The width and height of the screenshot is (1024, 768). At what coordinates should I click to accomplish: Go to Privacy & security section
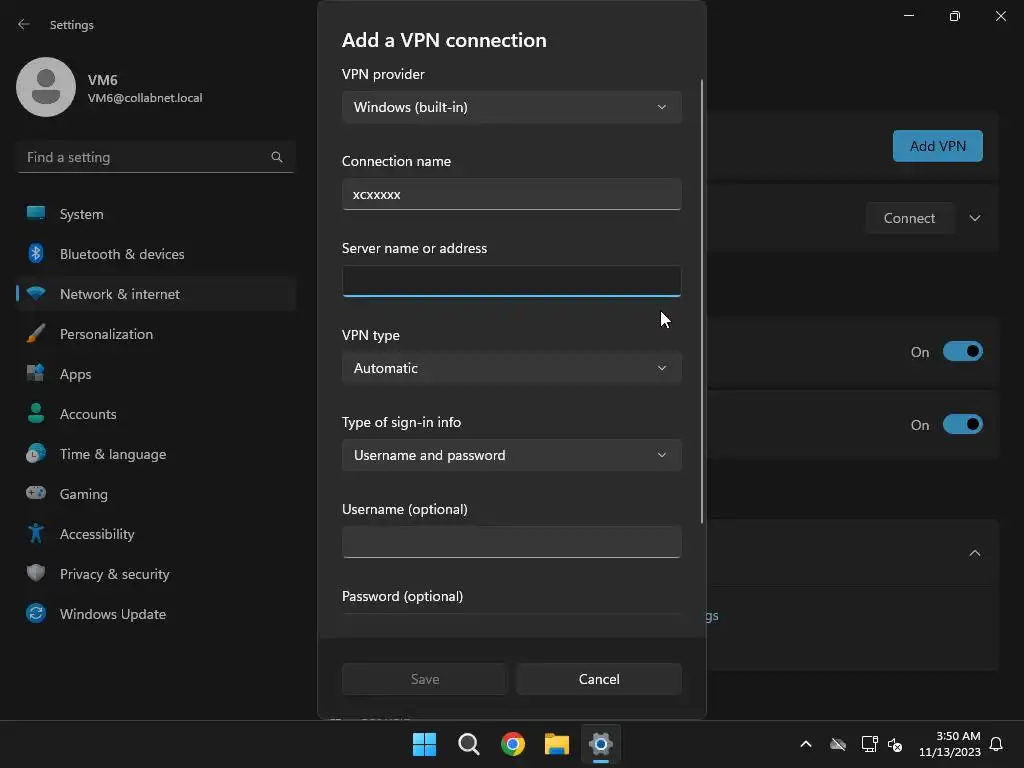(114, 574)
